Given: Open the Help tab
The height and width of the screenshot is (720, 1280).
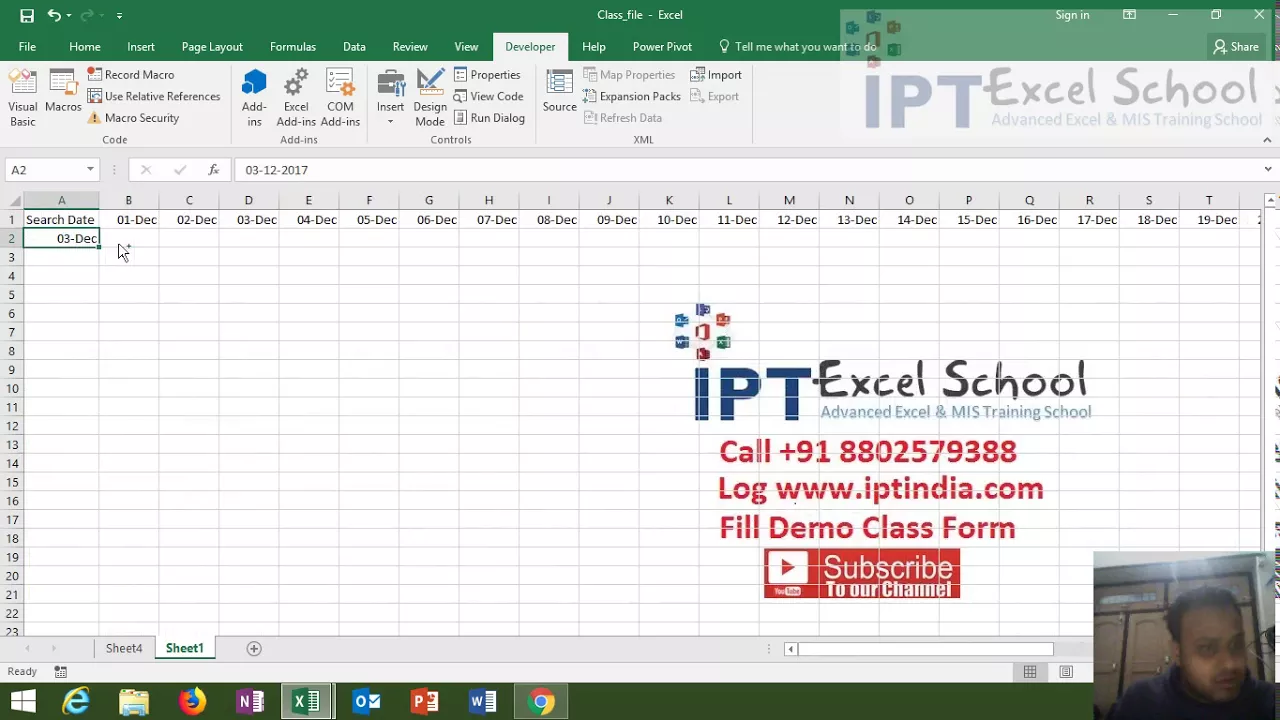Looking at the screenshot, I should 594,47.
